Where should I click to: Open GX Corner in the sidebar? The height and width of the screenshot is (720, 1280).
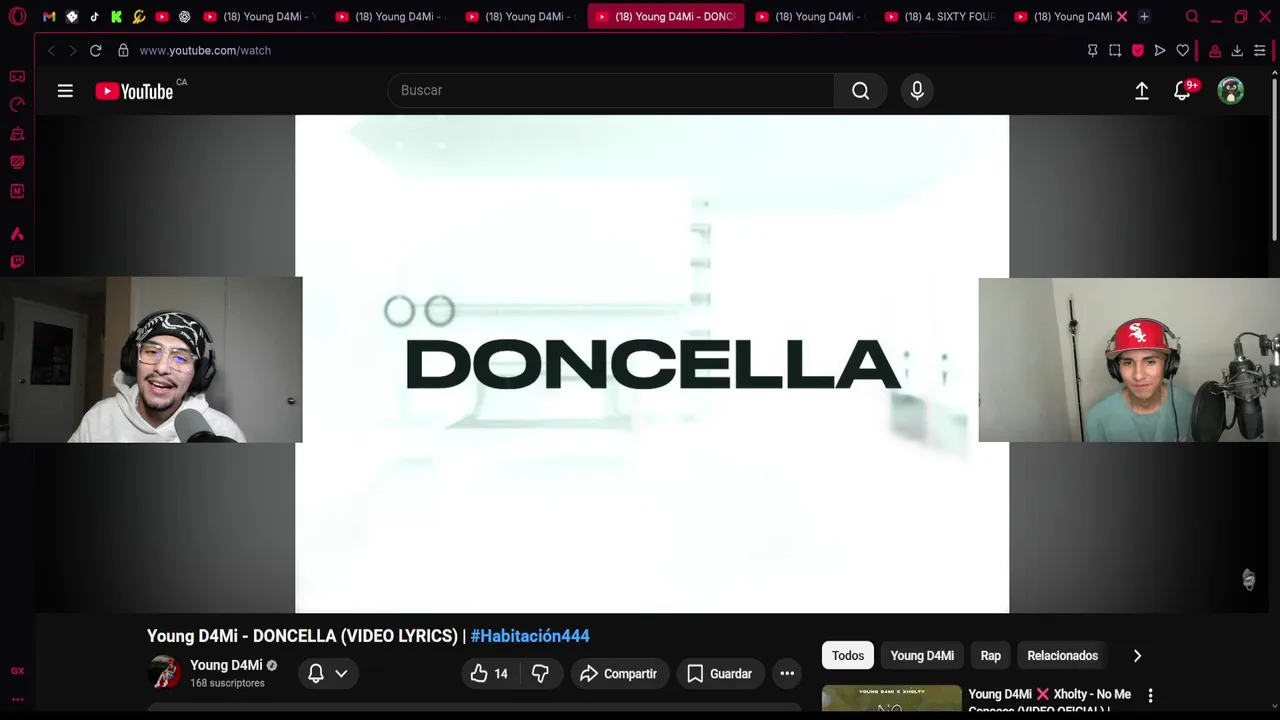pyautogui.click(x=17, y=77)
